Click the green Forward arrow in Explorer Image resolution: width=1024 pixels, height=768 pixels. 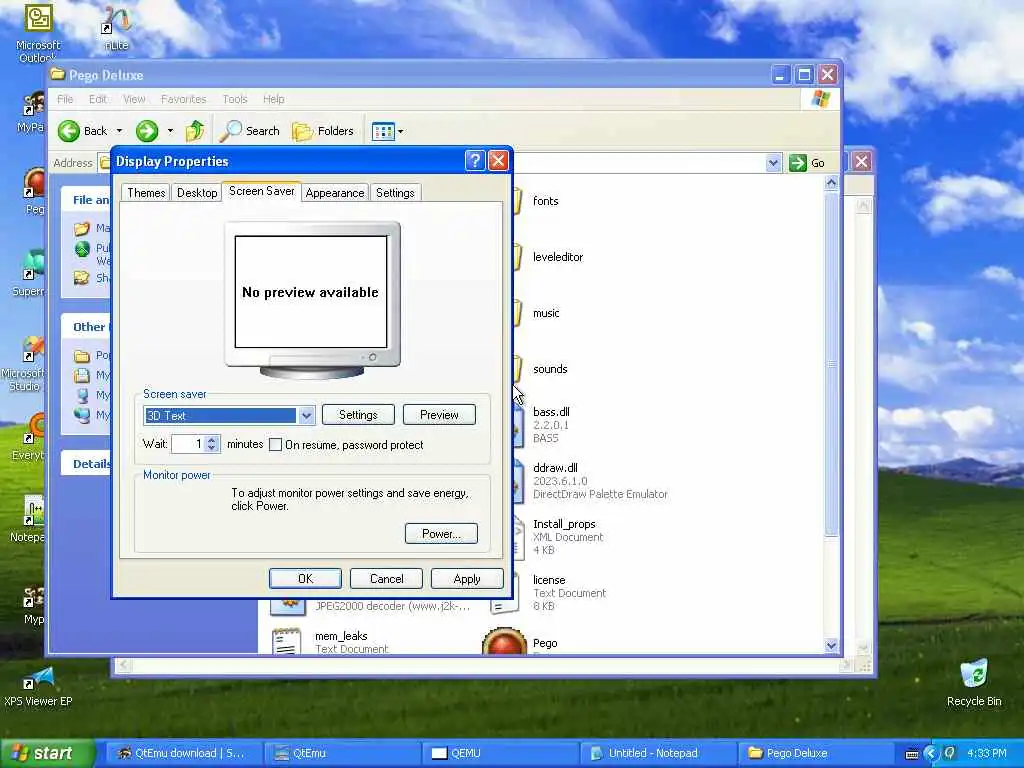coord(147,131)
